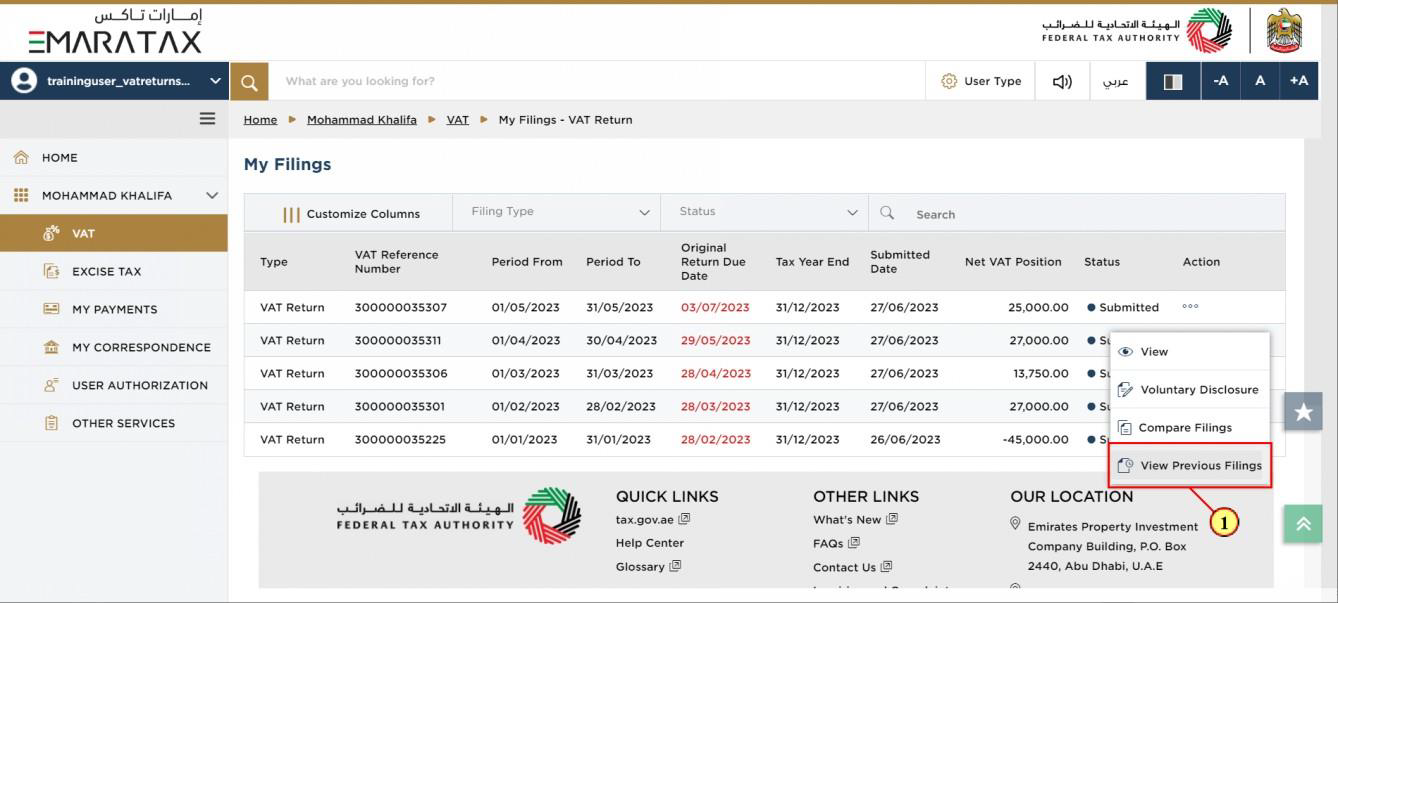Click the search magnifier icon in top bar
The width and height of the screenshot is (1414, 801).
pos(250,81)
